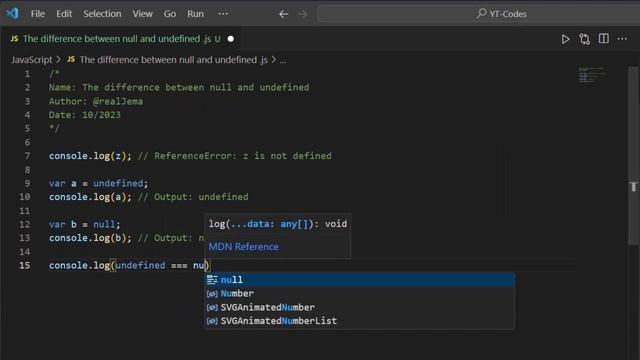Viewport: 640px width, 360px height.
Task: Click the minimap code preview
Action: (x=592, y=75)
